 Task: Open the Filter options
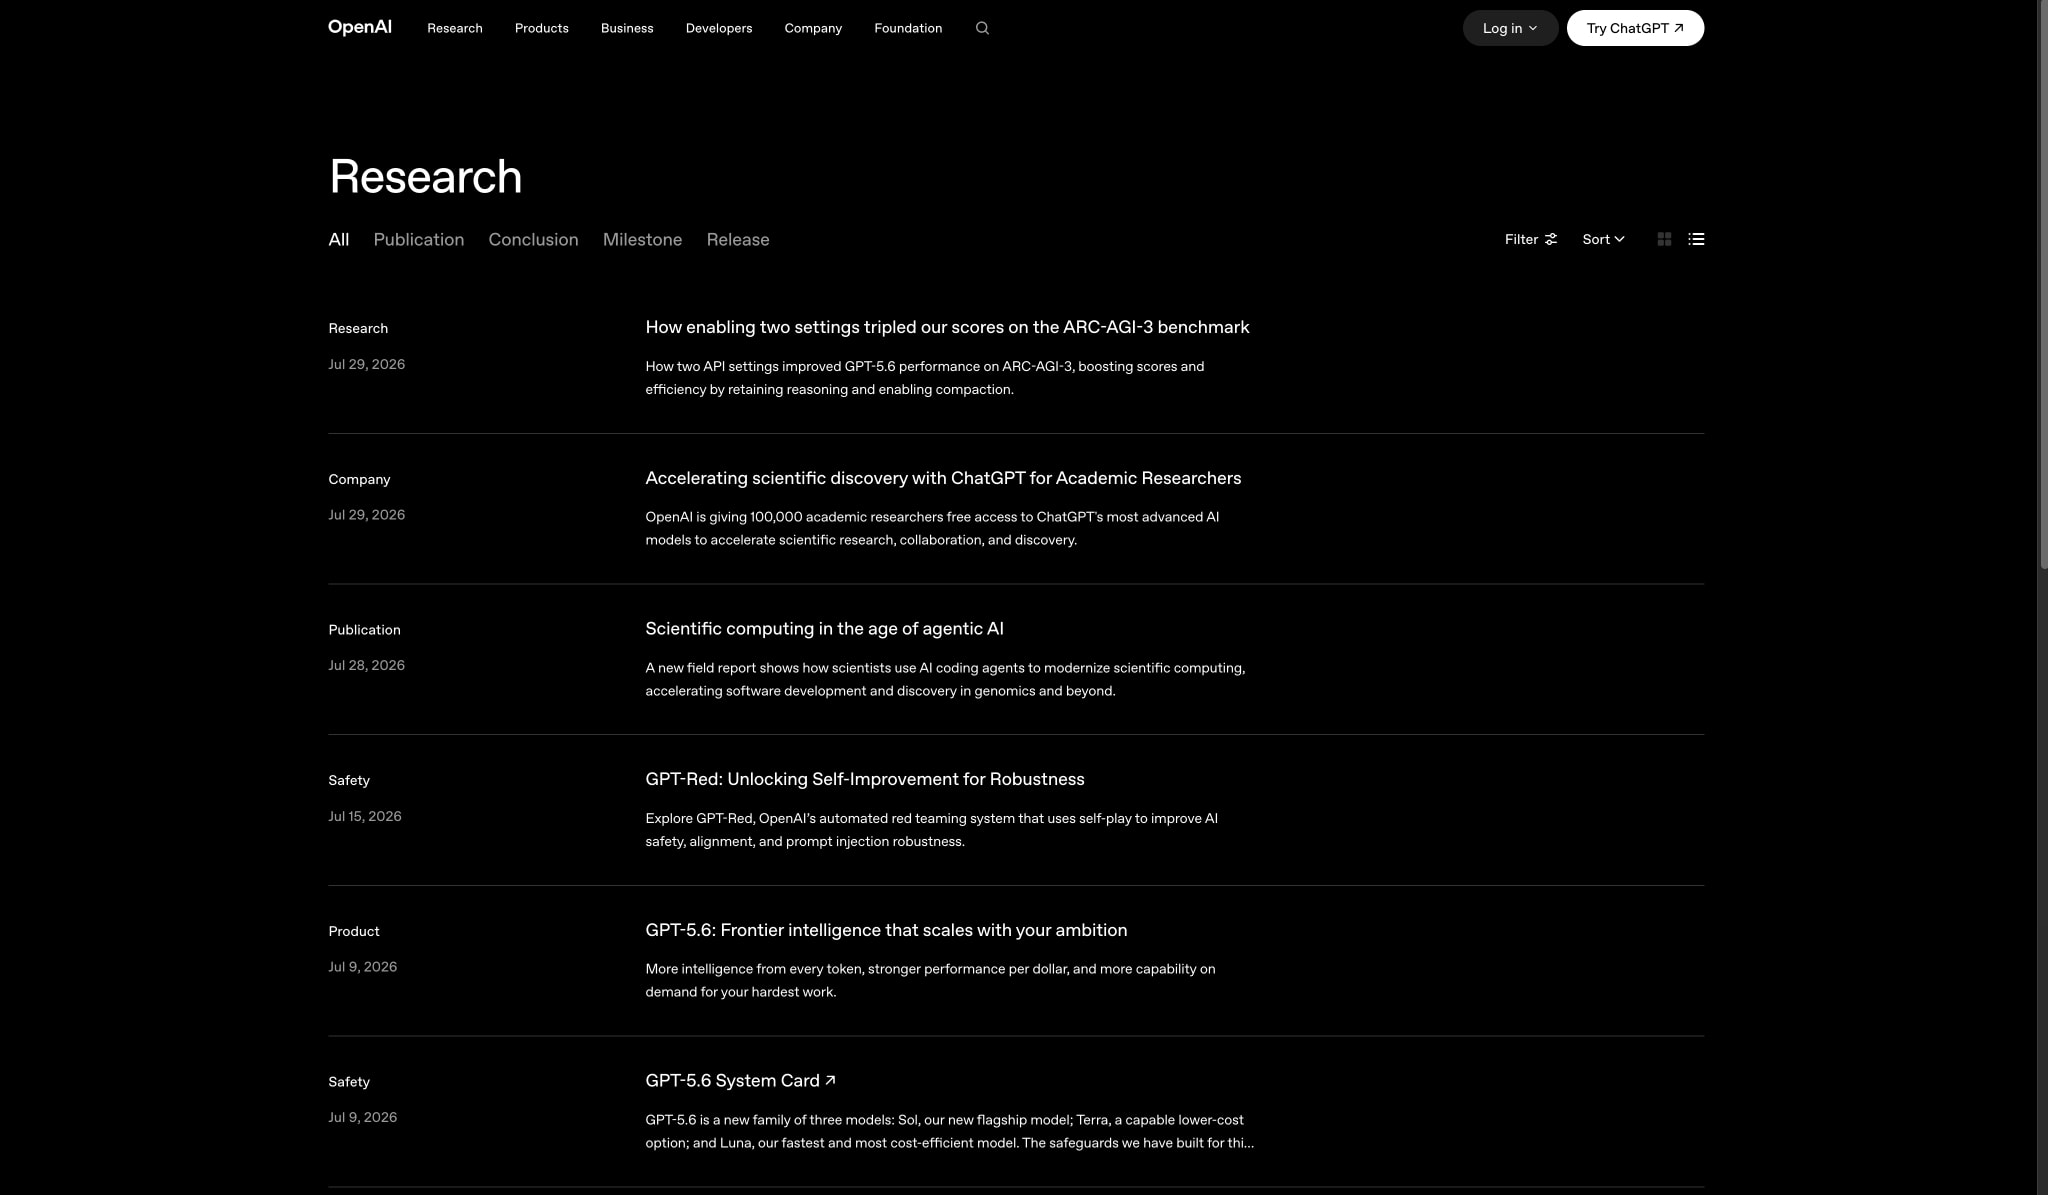click(1531, 239)
